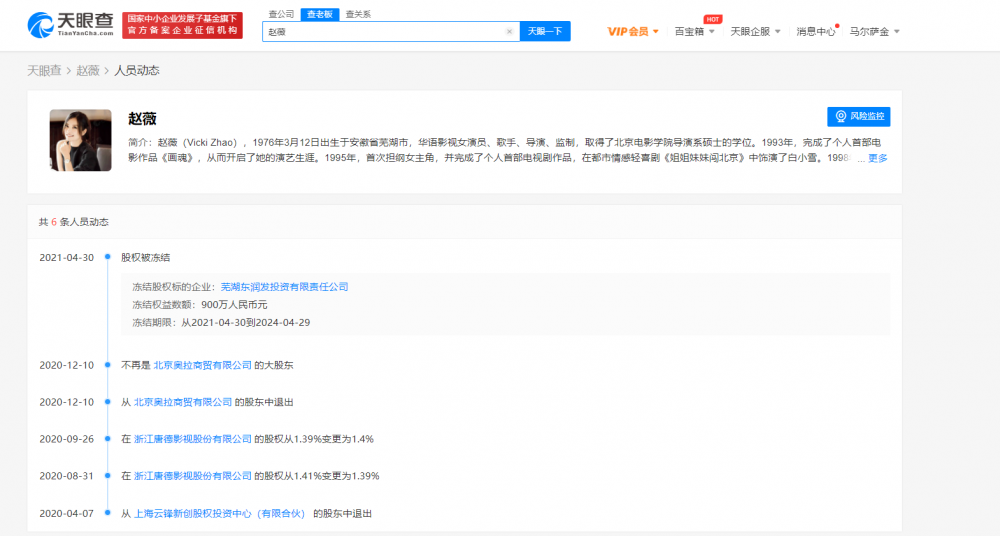Click the 股权被冻结 event title
The width and height of the screenshot is (1000, 536).
point(145,258)
